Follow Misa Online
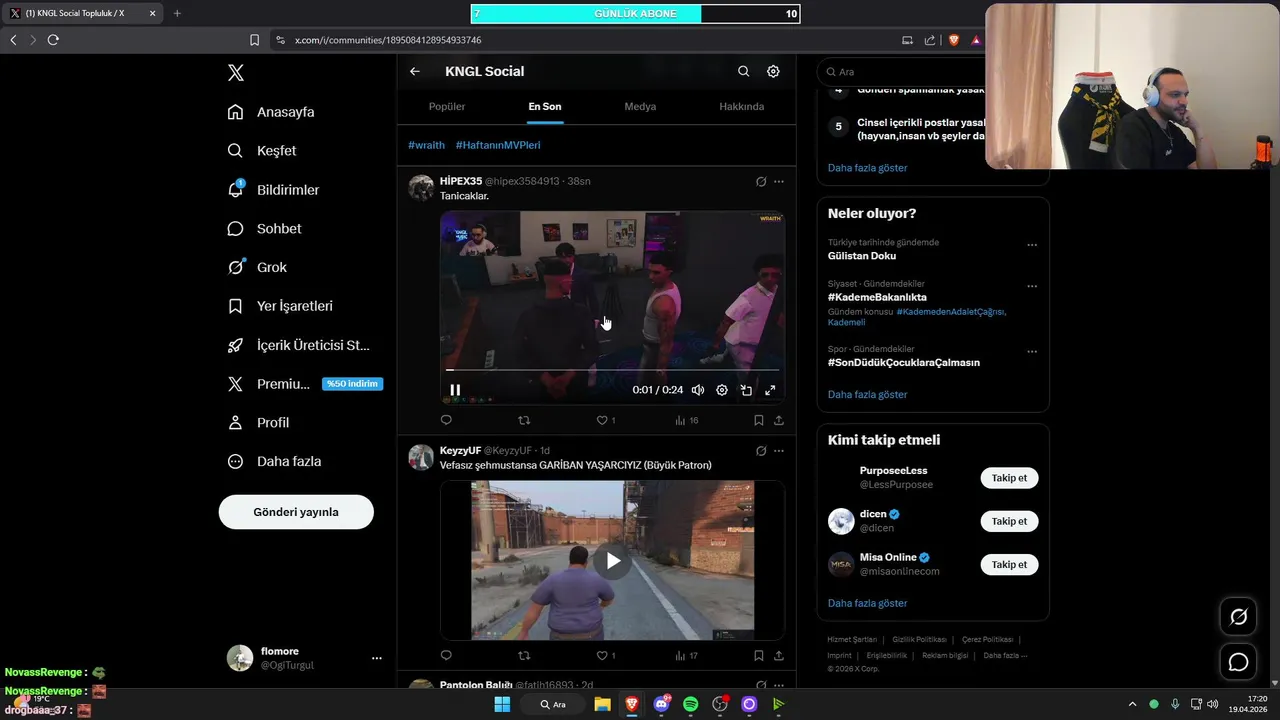Screen dimensions: 1280x720 [1009, 565]
